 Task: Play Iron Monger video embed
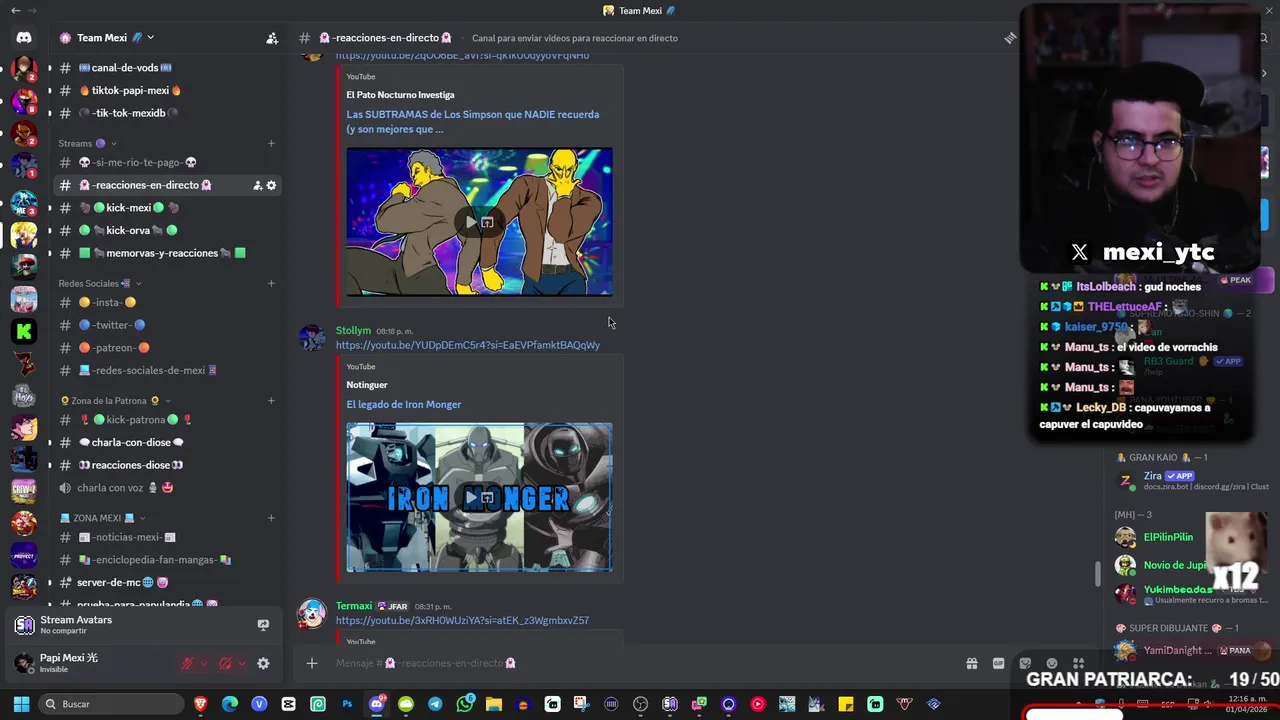tap(471, 498)
